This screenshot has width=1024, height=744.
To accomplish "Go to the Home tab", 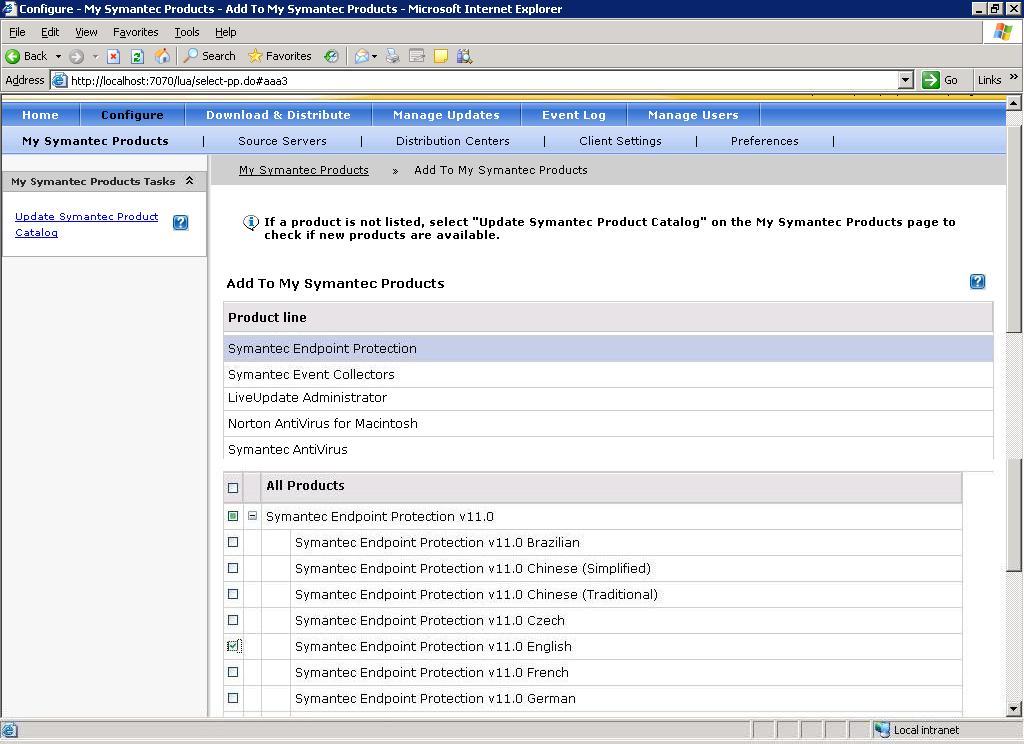I will click(x=40, y=115).
